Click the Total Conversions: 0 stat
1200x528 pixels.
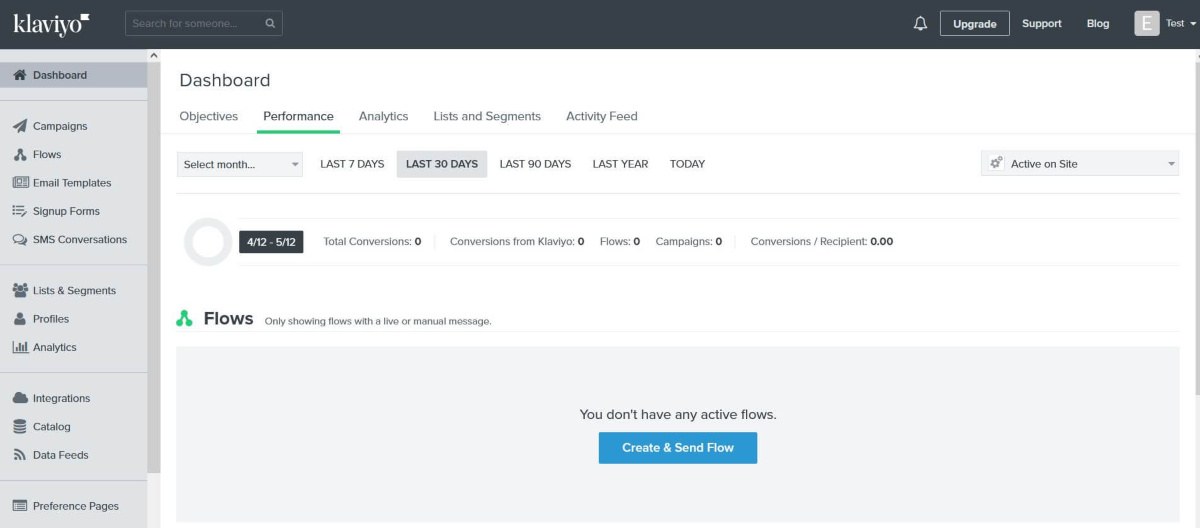pyautogui.click(x=372, y=242)
